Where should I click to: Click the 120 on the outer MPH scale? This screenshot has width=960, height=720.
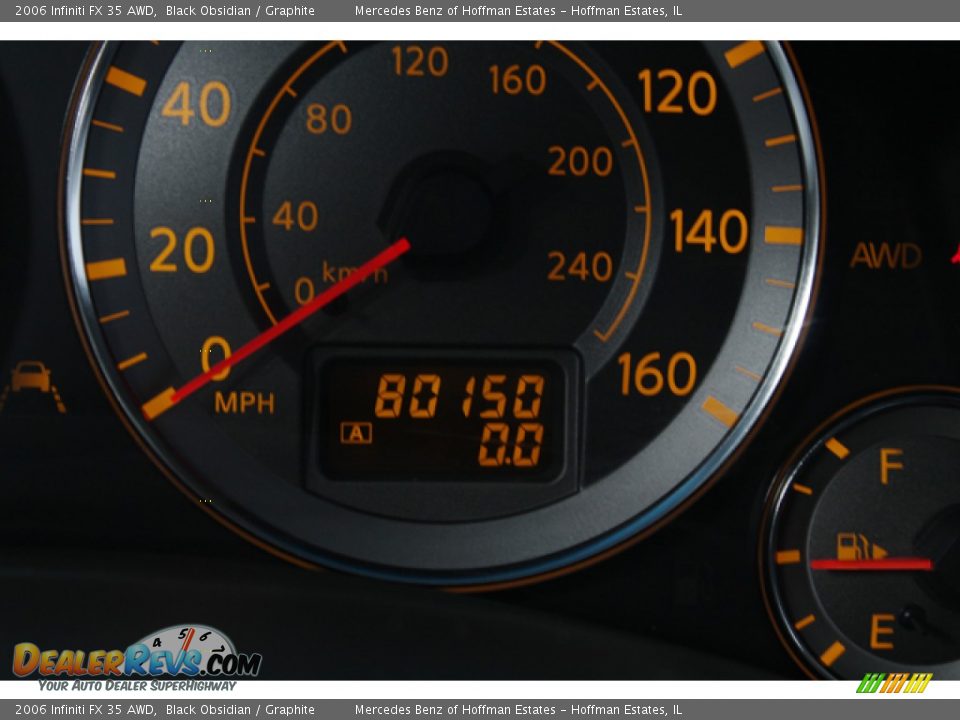coord(677,92)
